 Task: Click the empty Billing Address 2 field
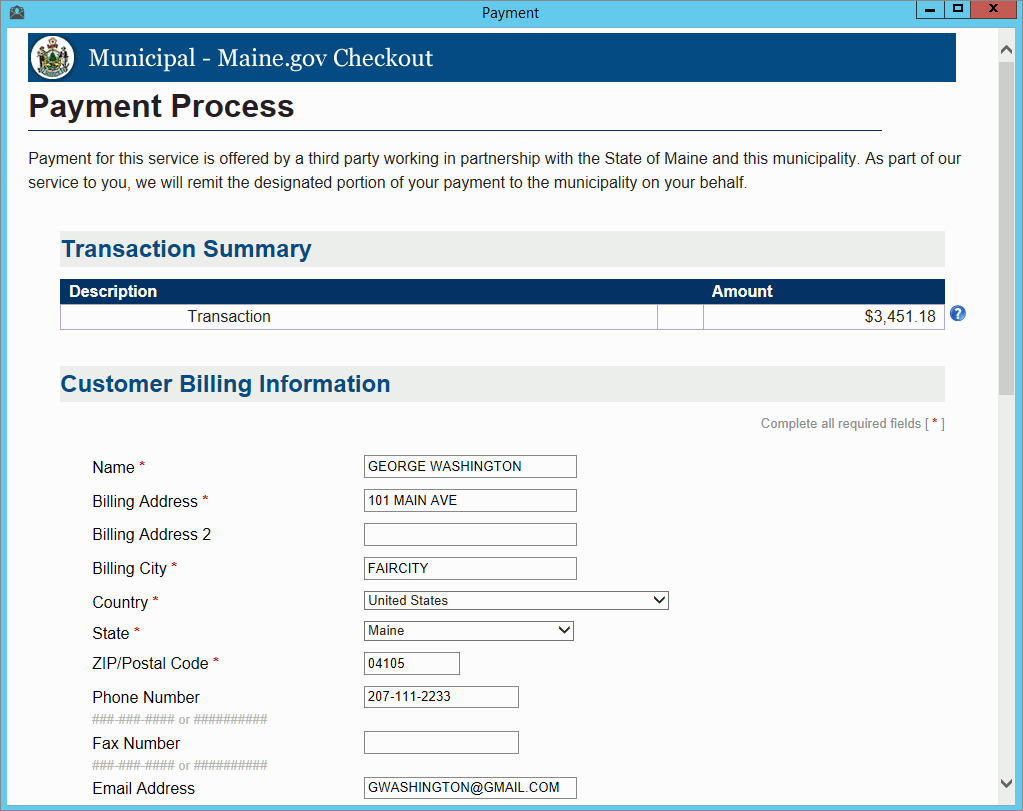(470, 534)
